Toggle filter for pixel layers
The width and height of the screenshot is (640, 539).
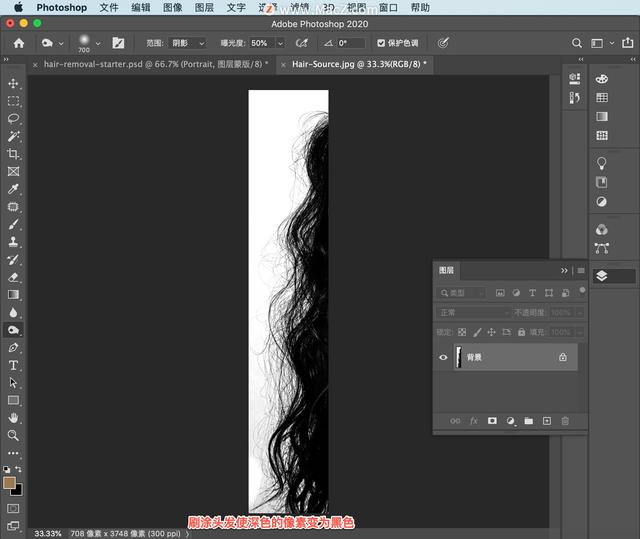(x=500, y=293)
